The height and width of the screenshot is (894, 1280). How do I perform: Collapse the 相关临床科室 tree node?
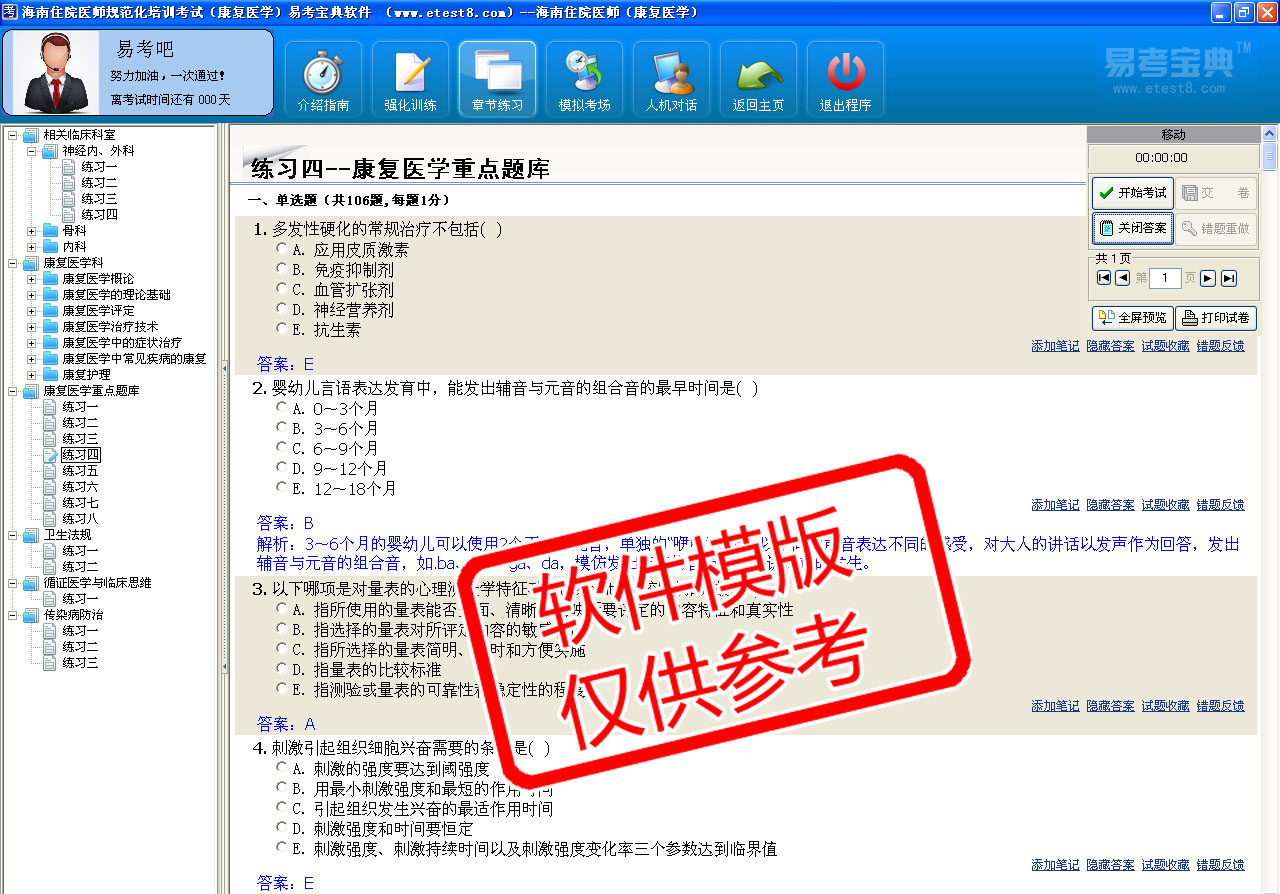point(12,135)
